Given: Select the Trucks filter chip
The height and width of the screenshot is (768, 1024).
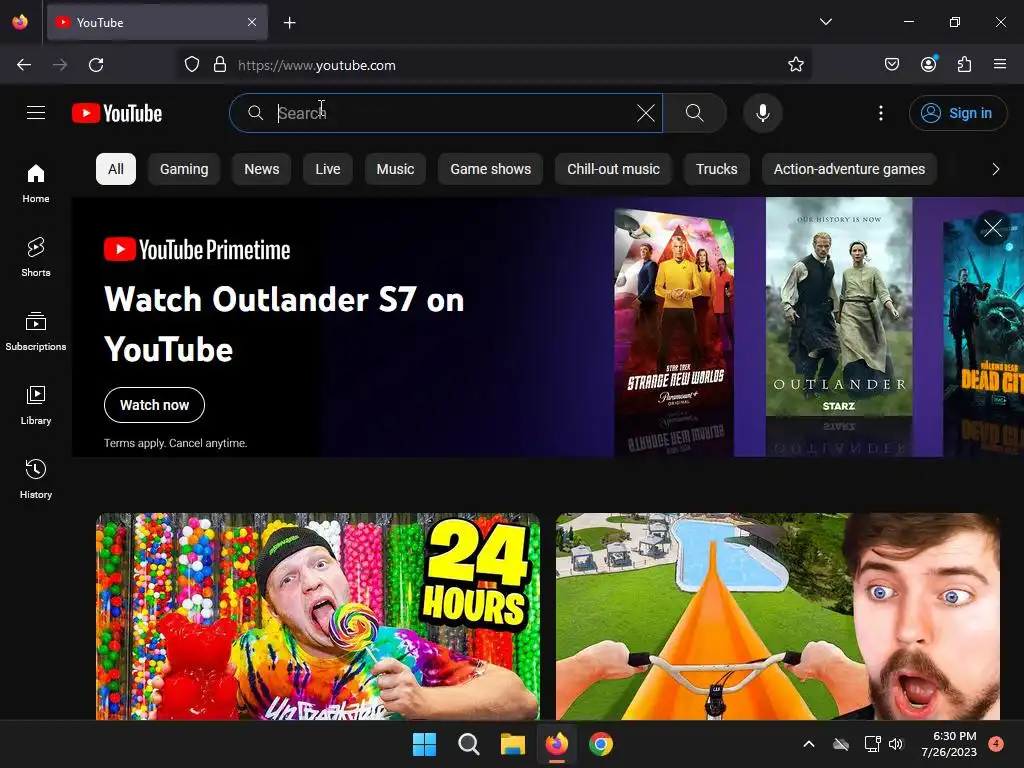Looking at the screenshot, I should pos(716,169).
